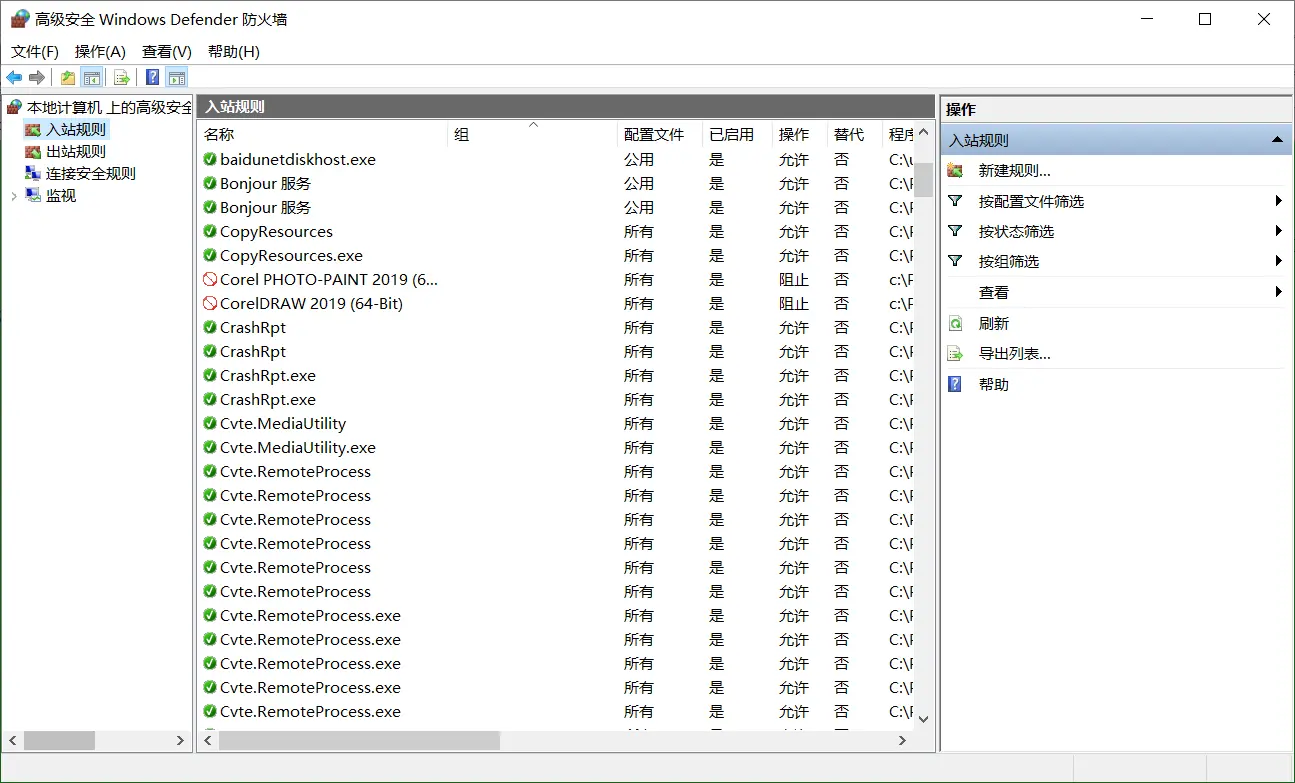Open the 操作(A) menu
The image size is (1295, 783).
pos(100,52)
